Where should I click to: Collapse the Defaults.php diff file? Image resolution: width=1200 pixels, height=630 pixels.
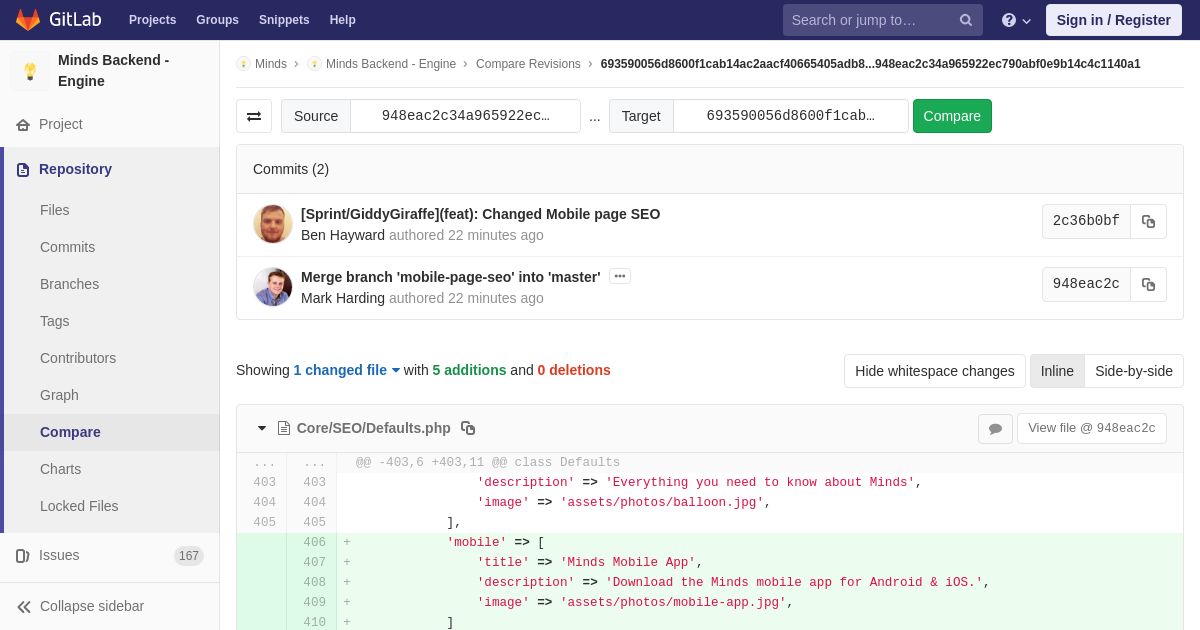click(262, 428)
